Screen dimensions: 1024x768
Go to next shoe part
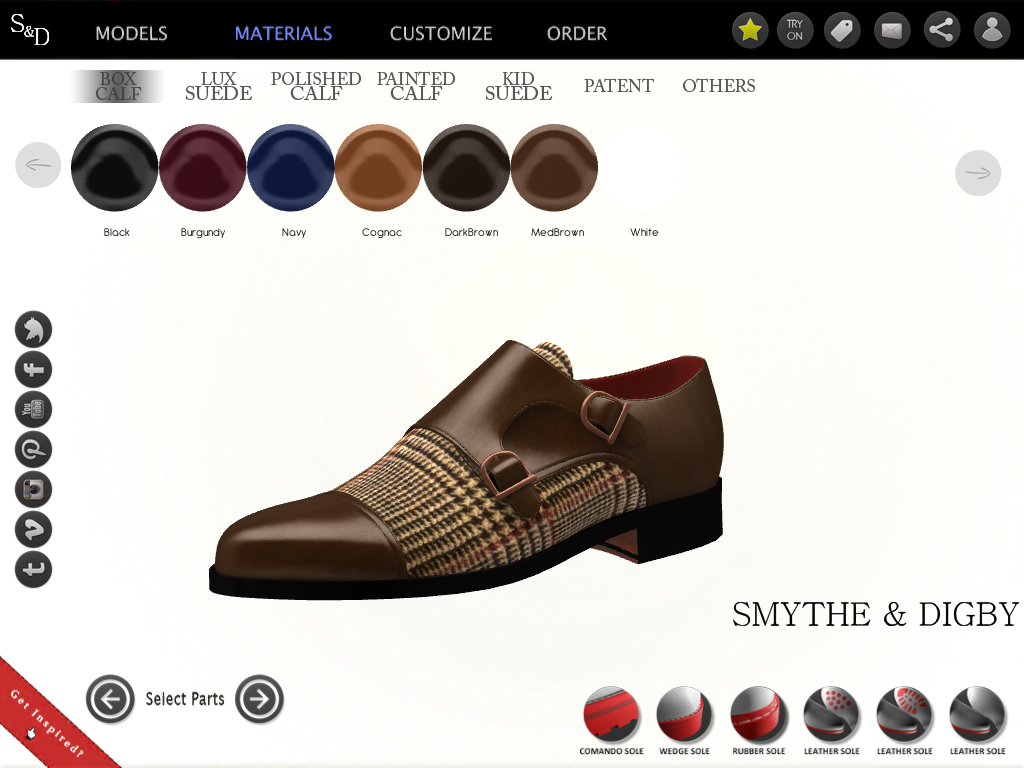[x=259, y=699]
